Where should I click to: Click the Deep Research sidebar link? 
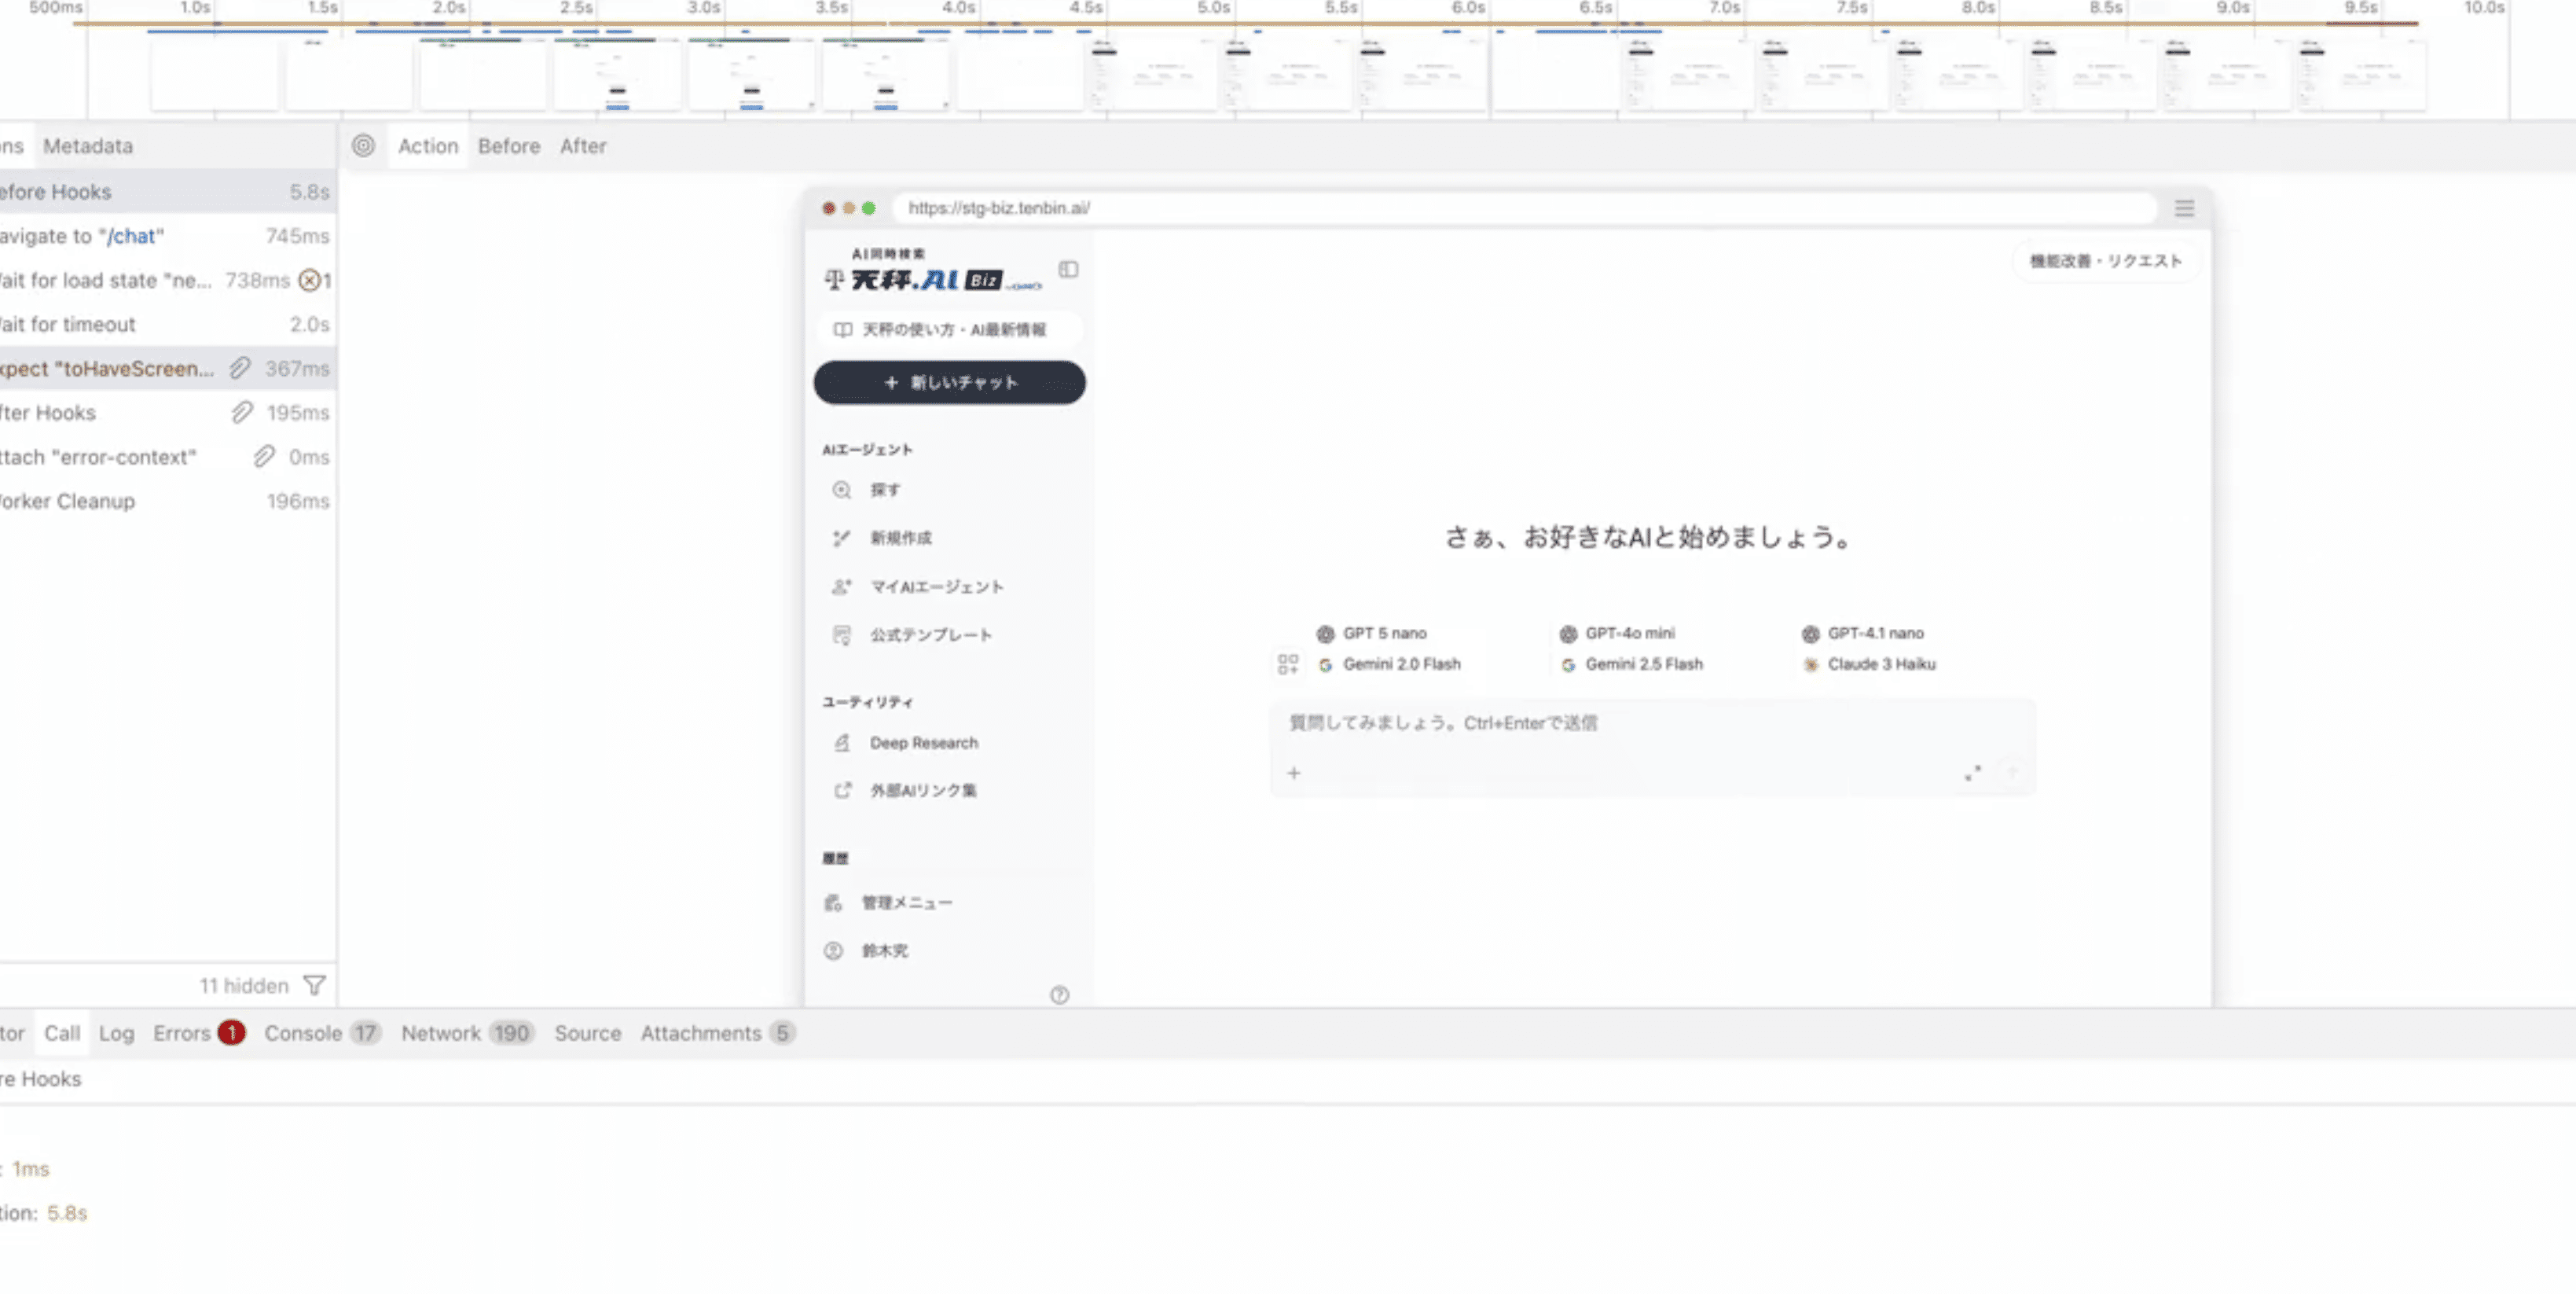(x=923, y=743)
